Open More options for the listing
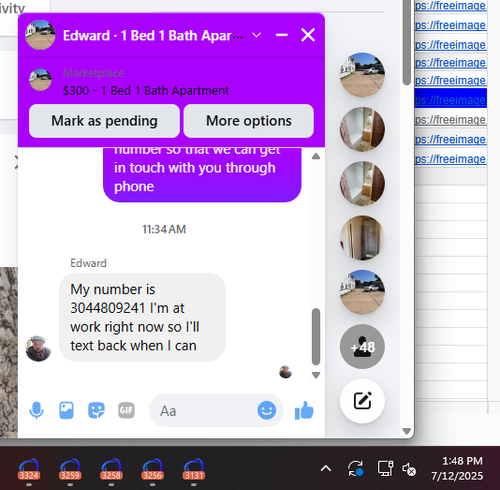 pyautogui.click(x=249, y=121)
